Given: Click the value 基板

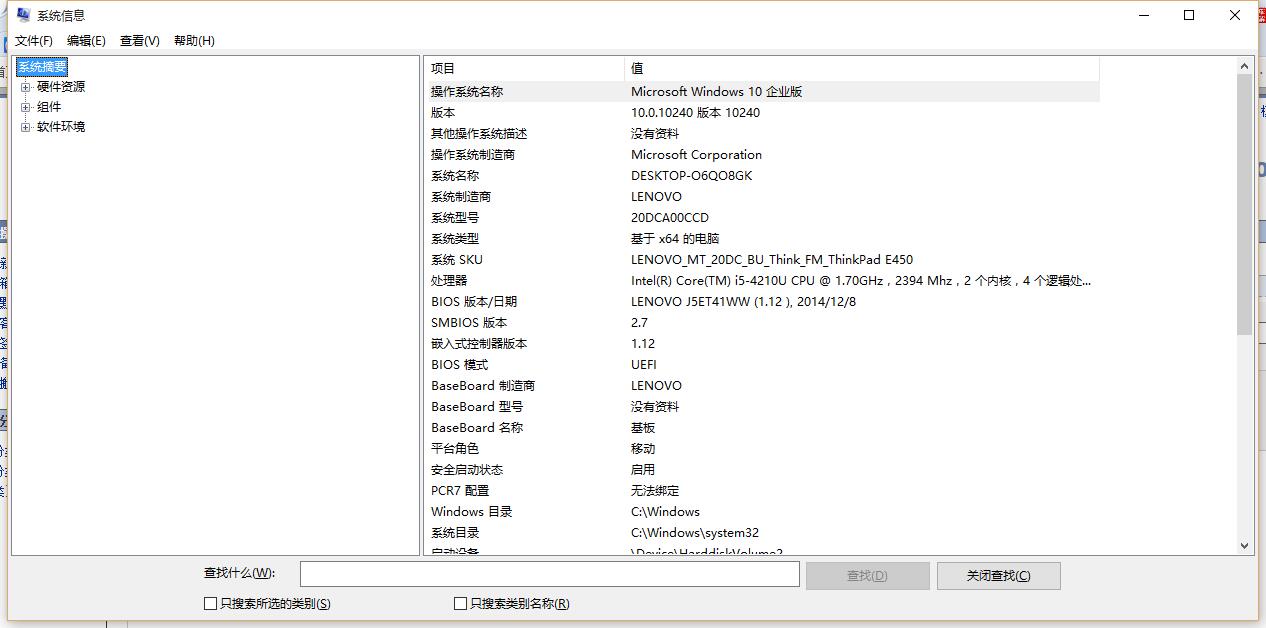Looking at the screenshot, I should pyautogui.click(x=643, y=428).
